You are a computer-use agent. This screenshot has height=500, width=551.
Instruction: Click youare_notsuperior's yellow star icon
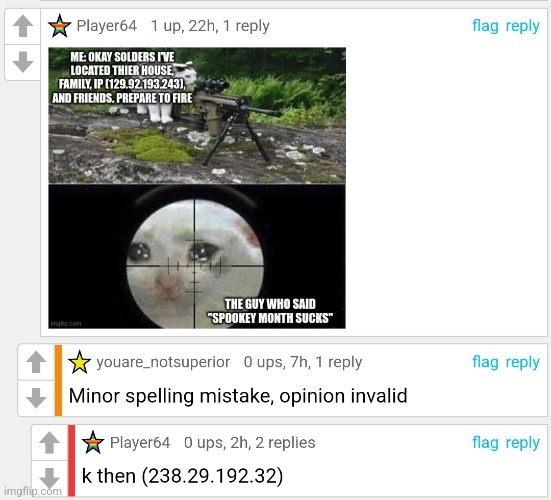click(79, 362)
